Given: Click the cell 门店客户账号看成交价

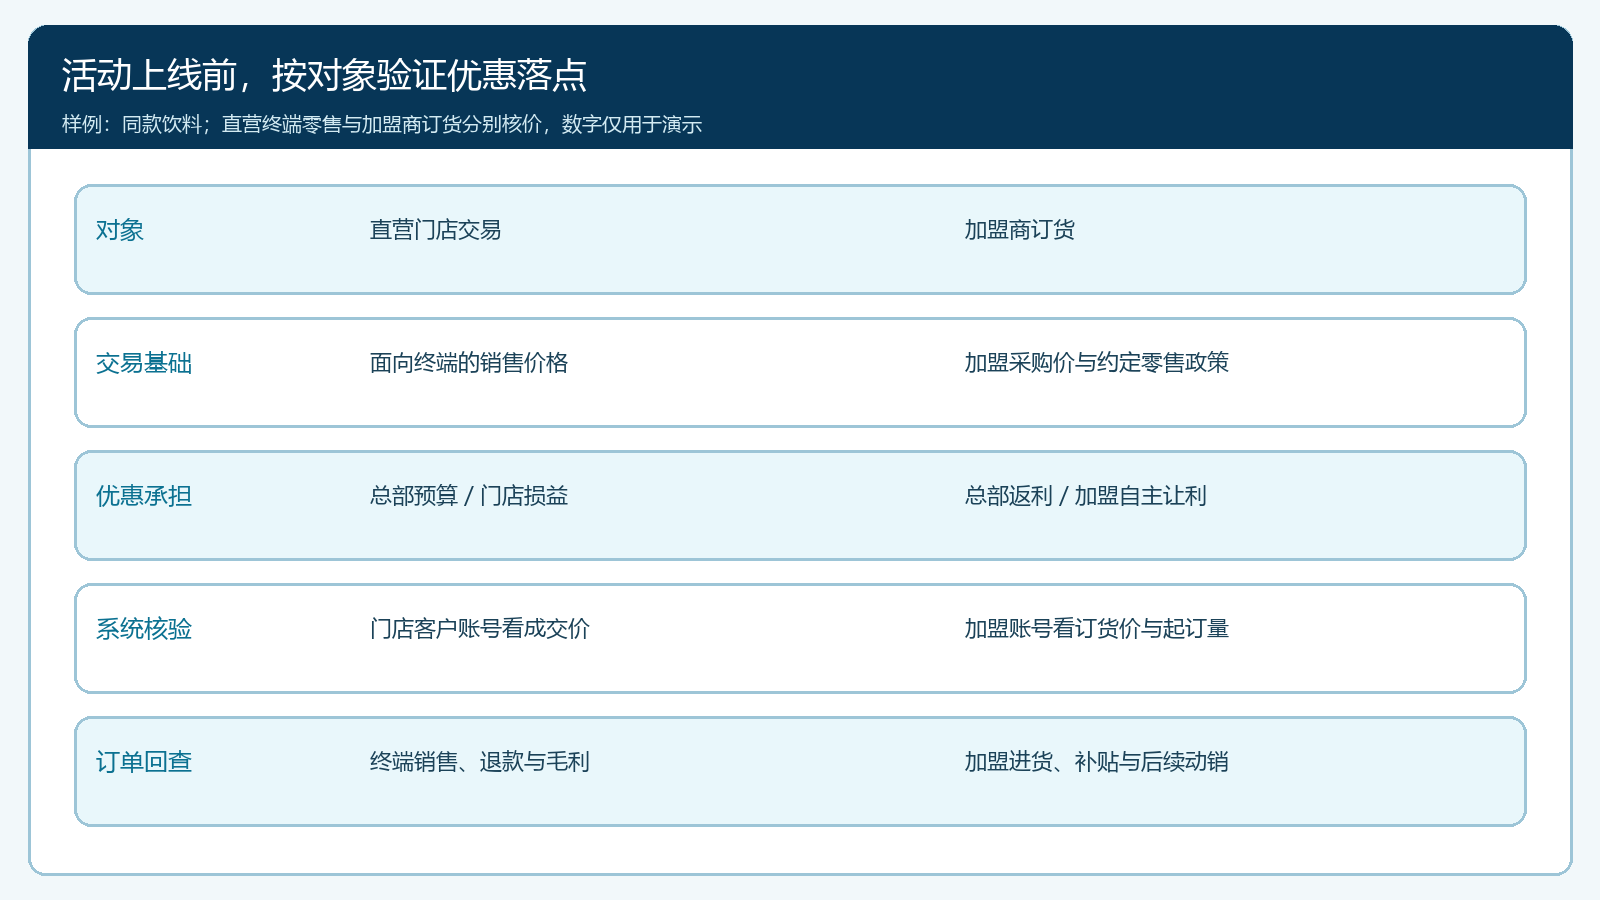Looking at the screenshot, I should [x=480, y=629].
